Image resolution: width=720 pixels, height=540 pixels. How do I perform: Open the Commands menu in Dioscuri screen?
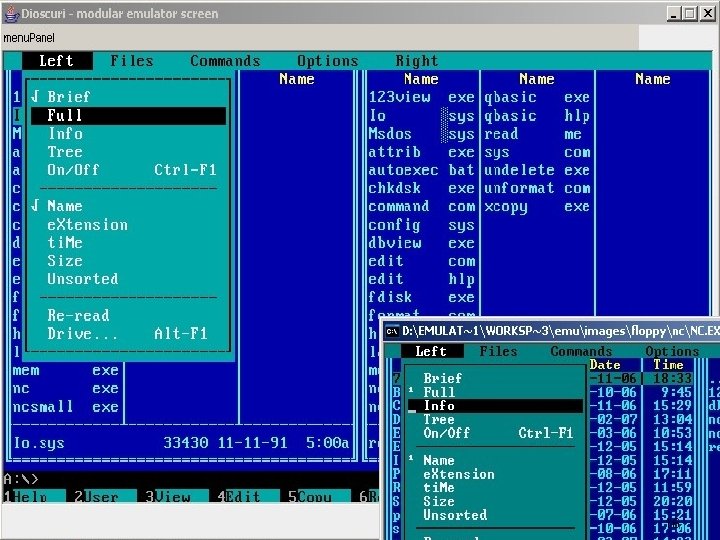(225, 61)
